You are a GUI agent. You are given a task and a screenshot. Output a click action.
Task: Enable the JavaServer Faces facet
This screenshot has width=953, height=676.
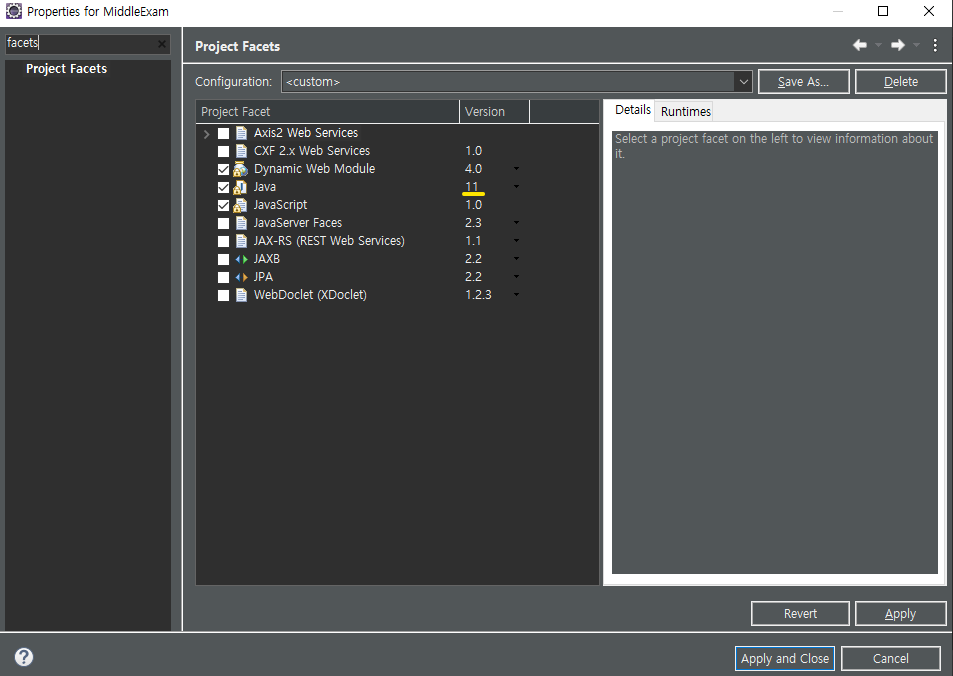[x=223, y=222]
